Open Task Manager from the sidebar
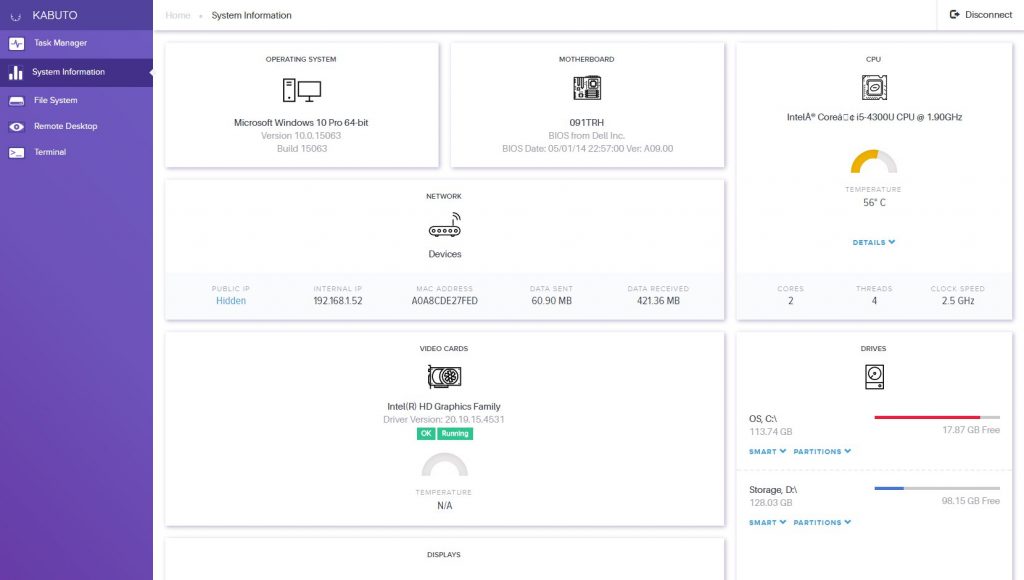1024x580 pixels. (76, 43)
